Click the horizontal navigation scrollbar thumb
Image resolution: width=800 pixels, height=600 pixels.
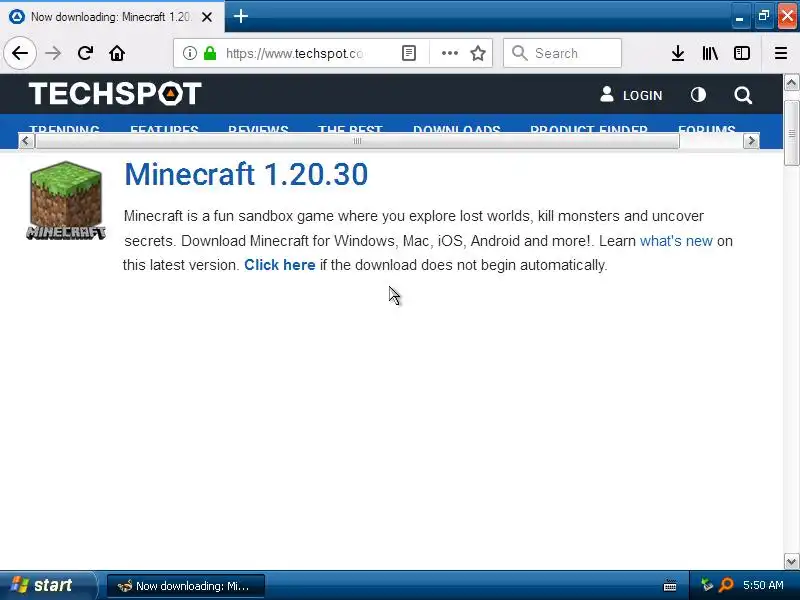[x=357, y=141]
